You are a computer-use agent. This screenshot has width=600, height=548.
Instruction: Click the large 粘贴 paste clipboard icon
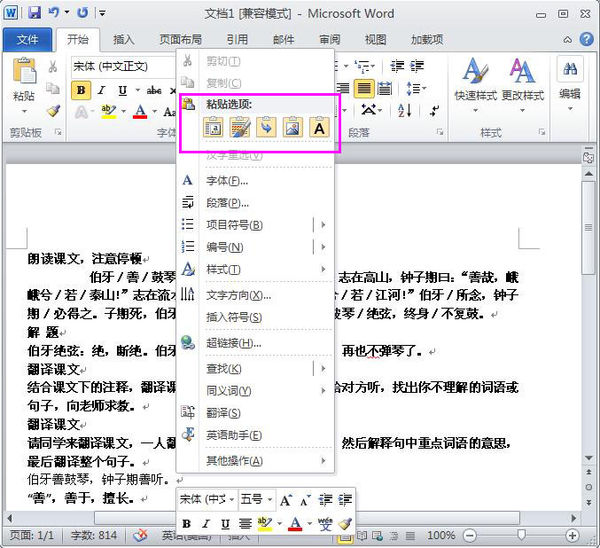pyautogui.click(x=24, y=70)
